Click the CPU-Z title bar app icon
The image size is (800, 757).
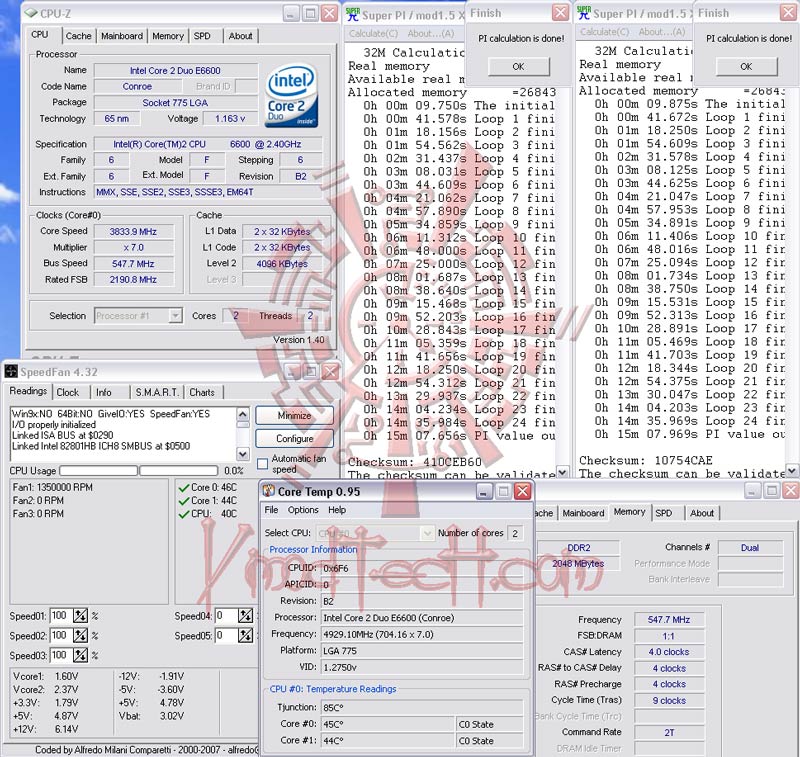pyautogui.click(x=31, y=13)
